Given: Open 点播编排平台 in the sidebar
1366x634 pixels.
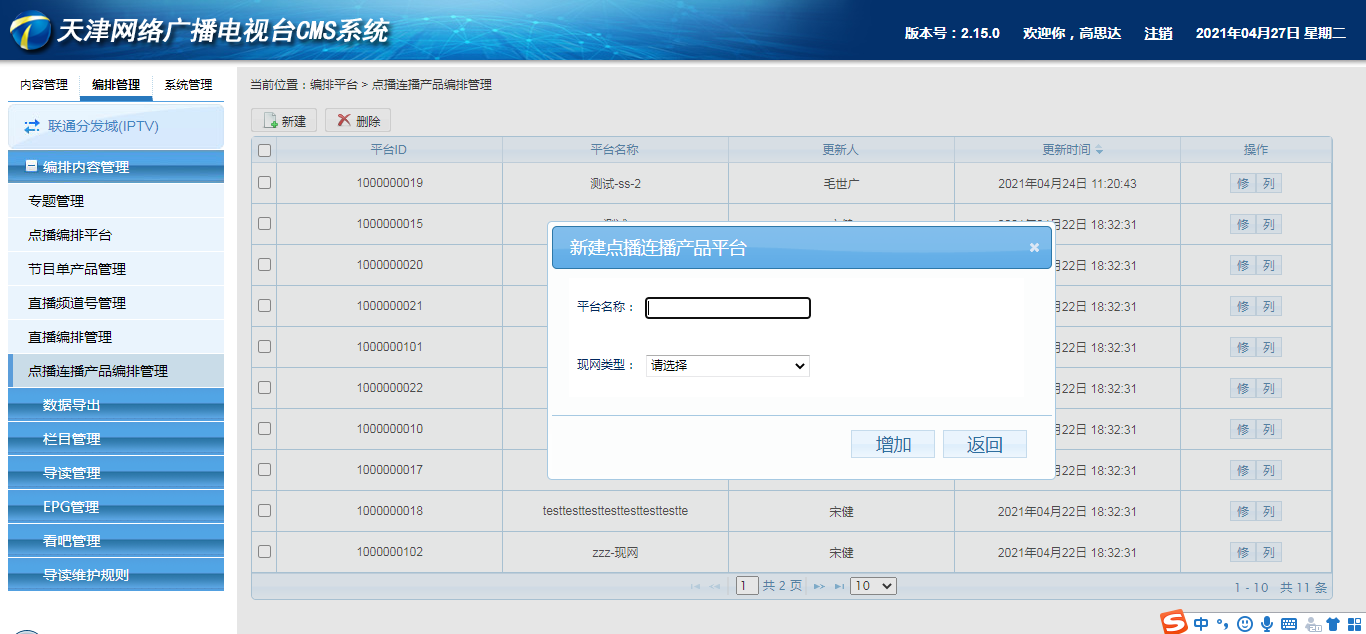Looking at the screenshot, I should point(116,235).
